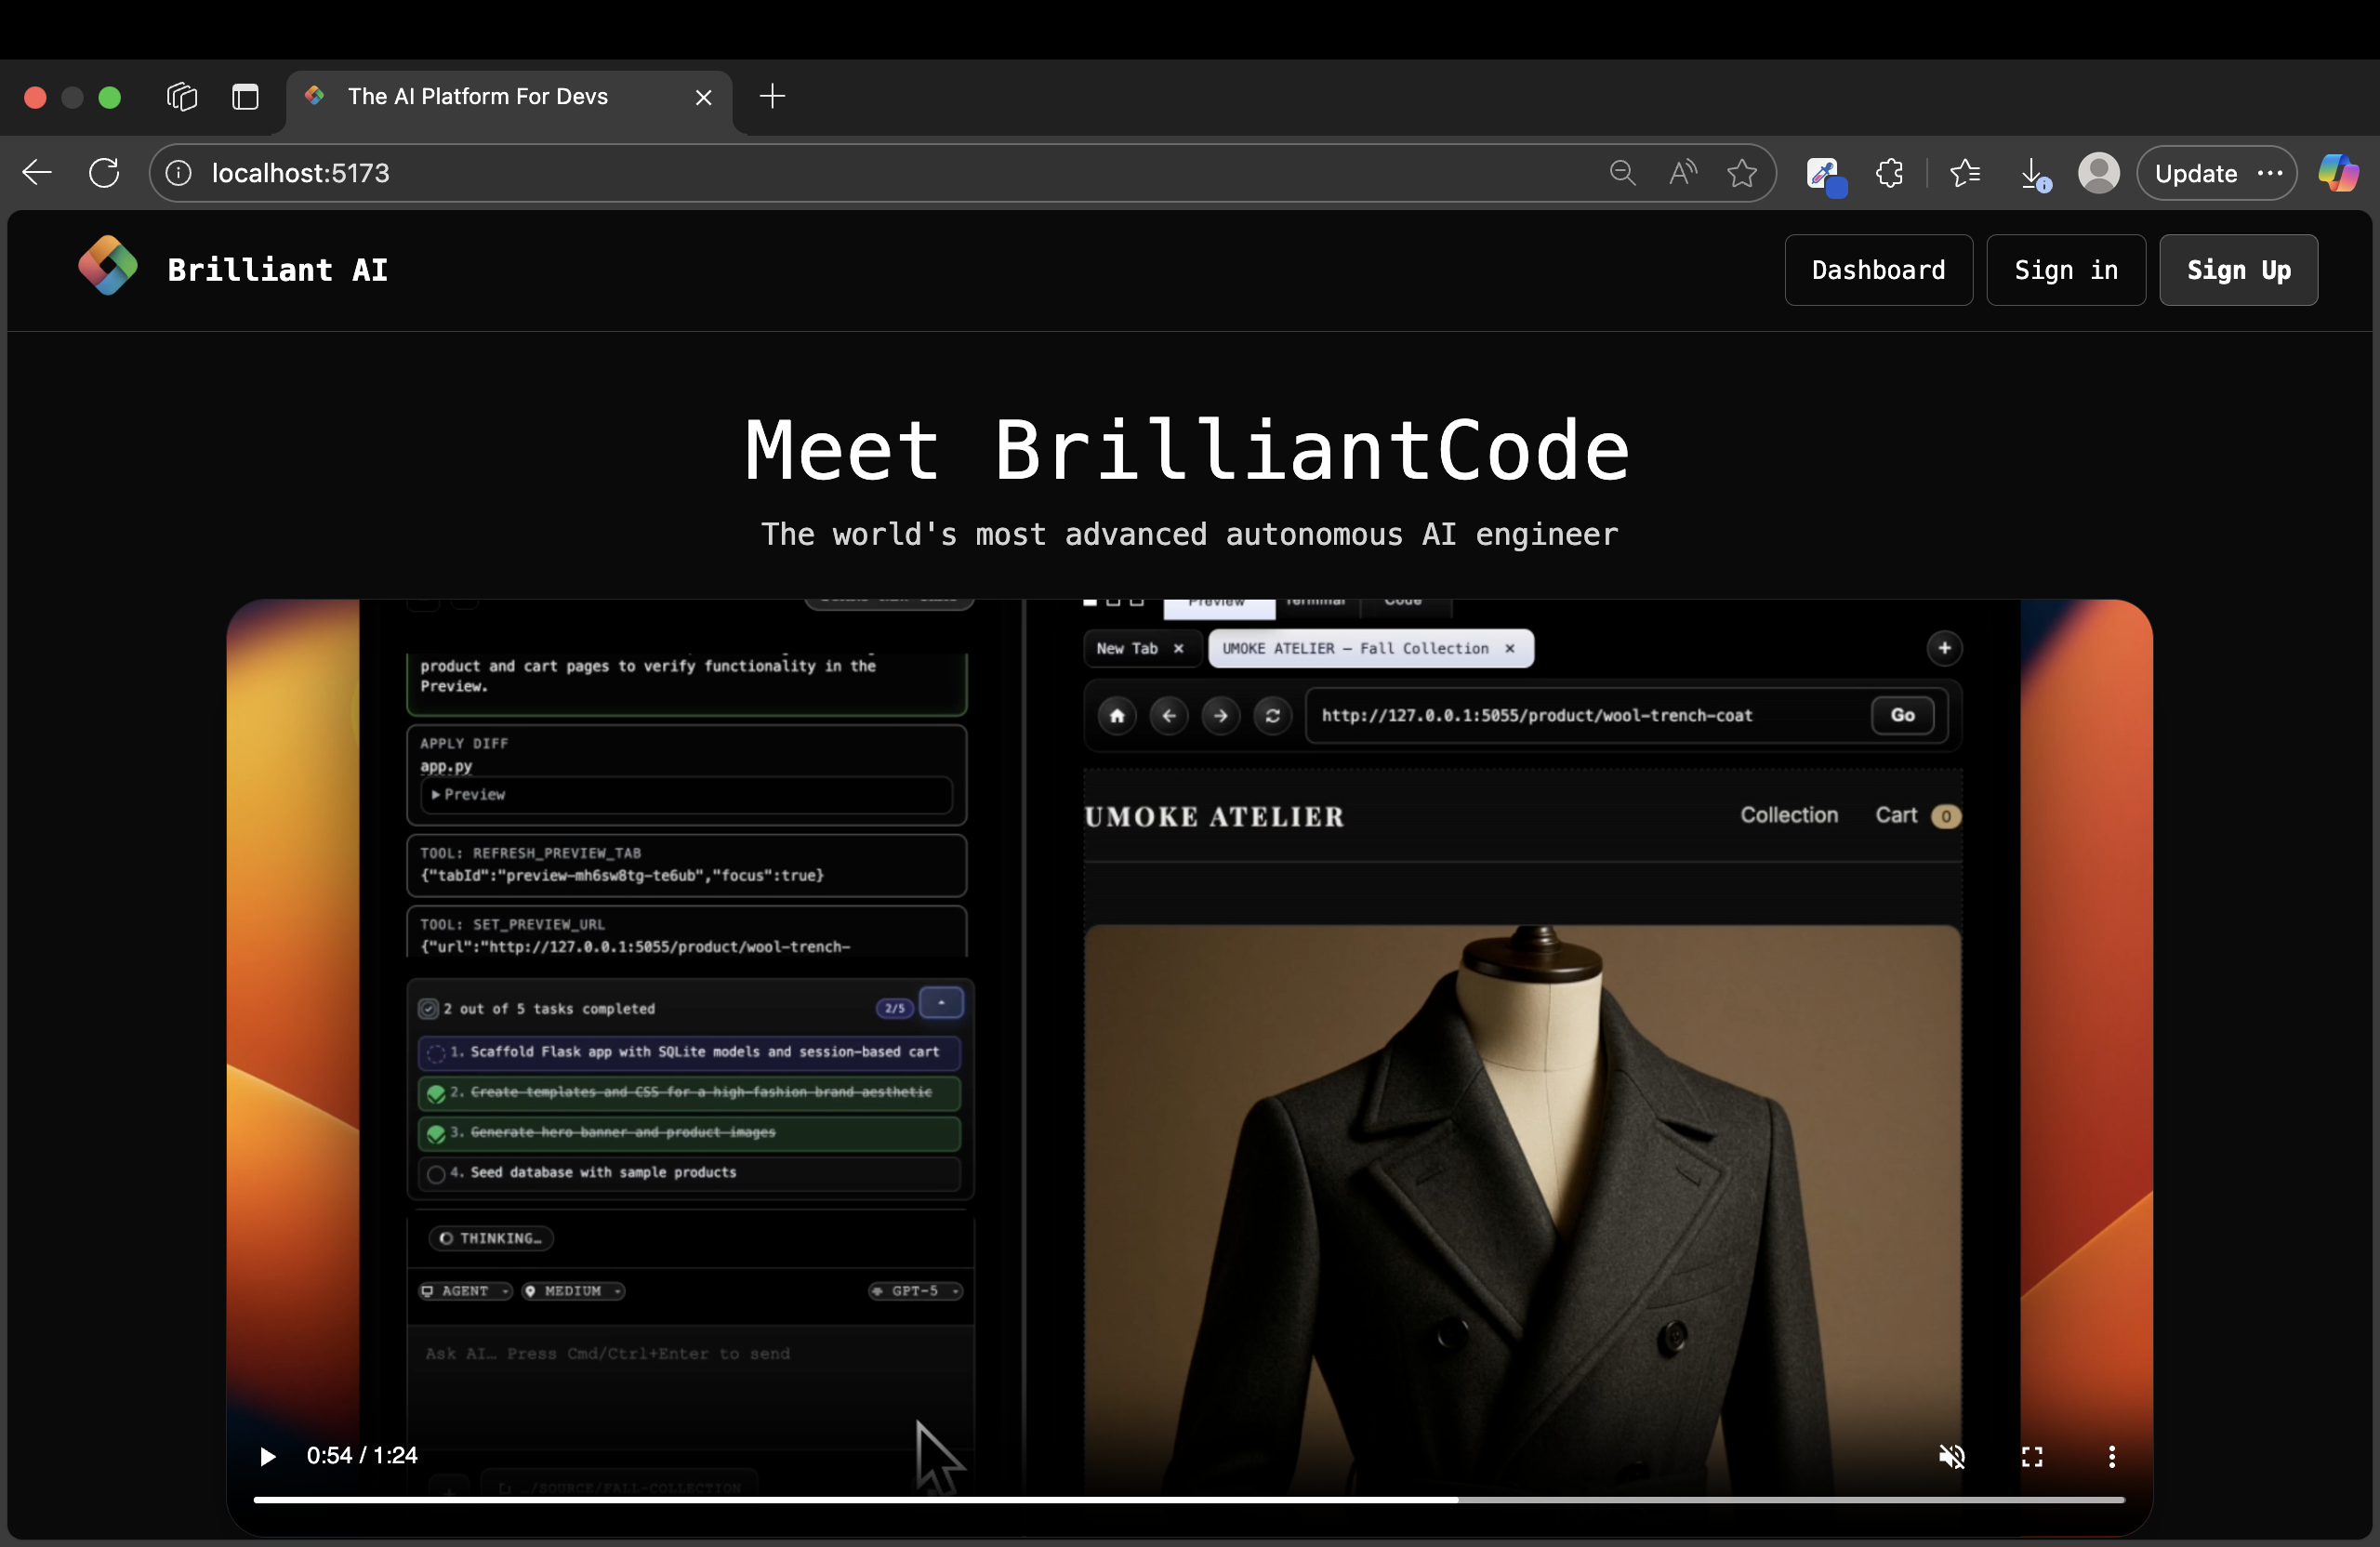Open the browser profile avatar
This screenshot has height=1547, width=2380.
tap(2098, 172)
